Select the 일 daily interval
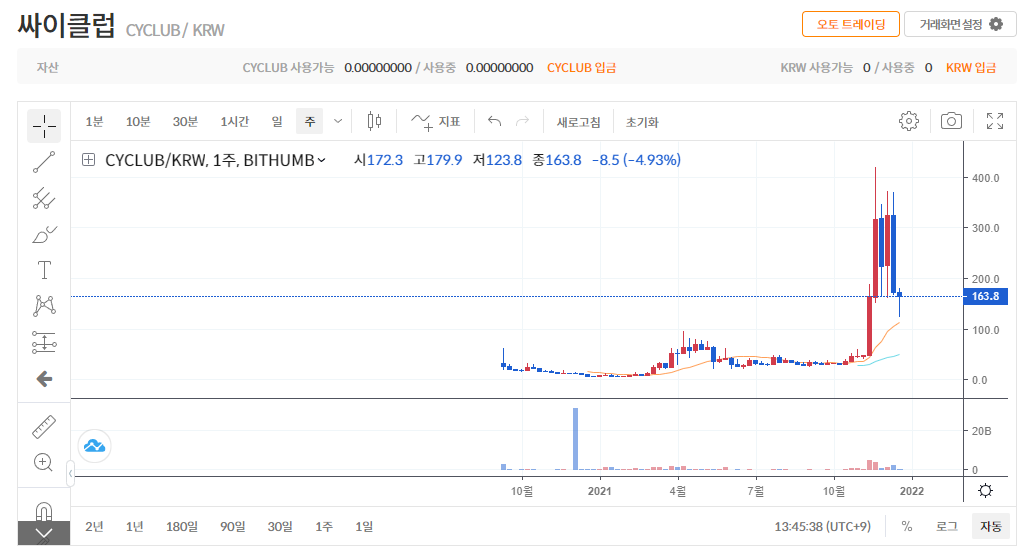Viewport: 1031px width, 552px height. (277, 122)
